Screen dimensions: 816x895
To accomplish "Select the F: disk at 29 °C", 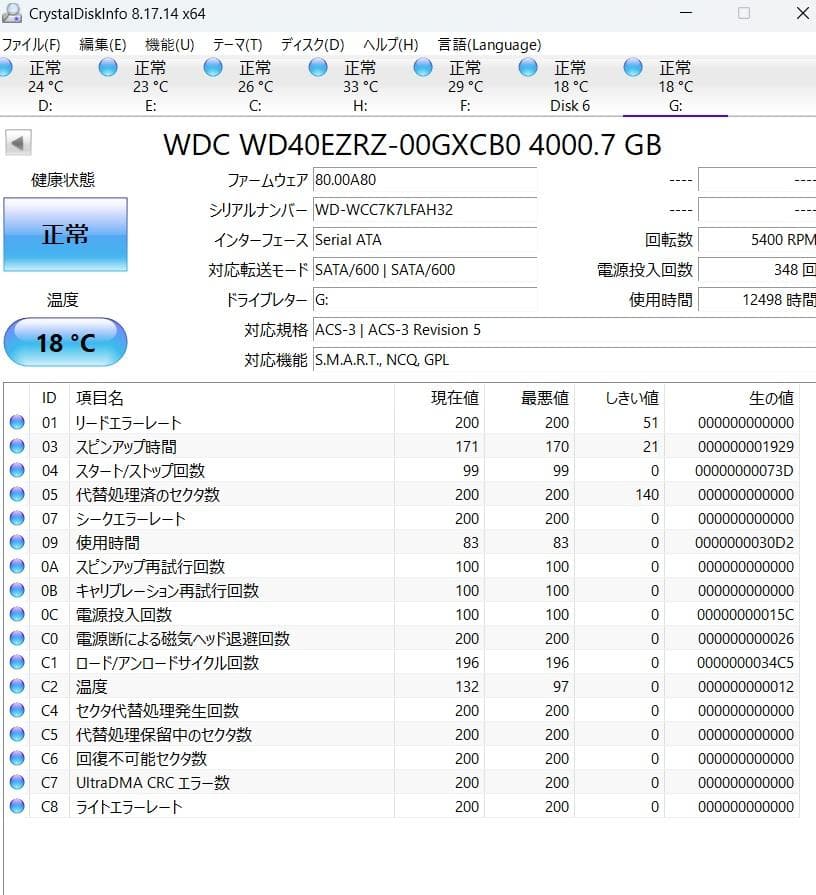I will (x=464, y=86).
